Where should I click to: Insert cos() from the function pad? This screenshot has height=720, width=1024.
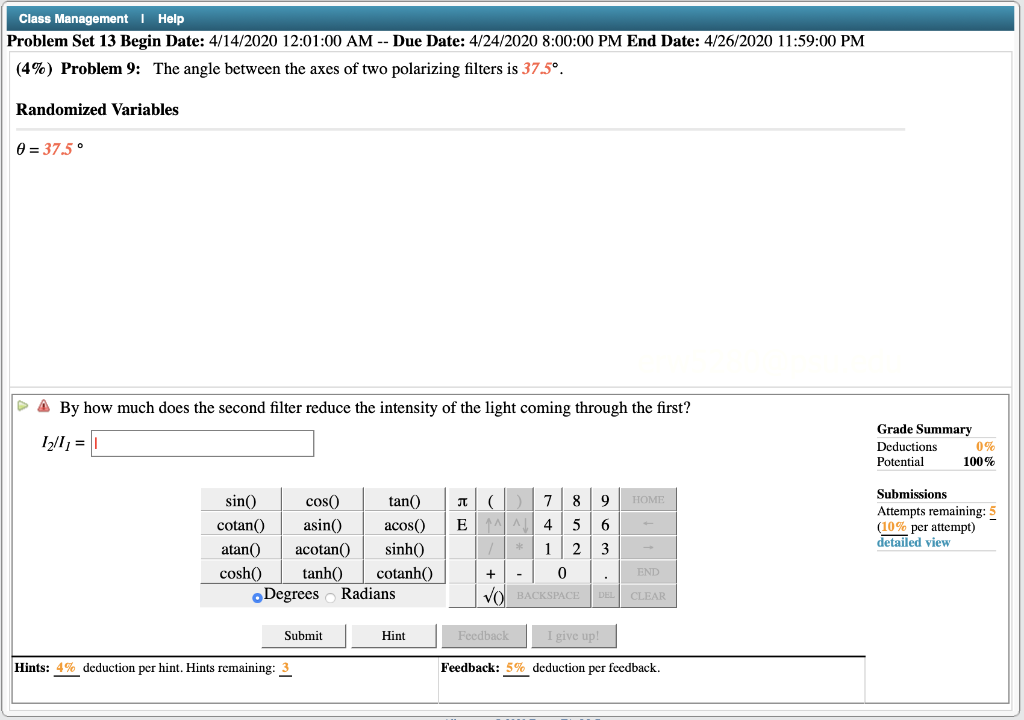tap(322, 500)
